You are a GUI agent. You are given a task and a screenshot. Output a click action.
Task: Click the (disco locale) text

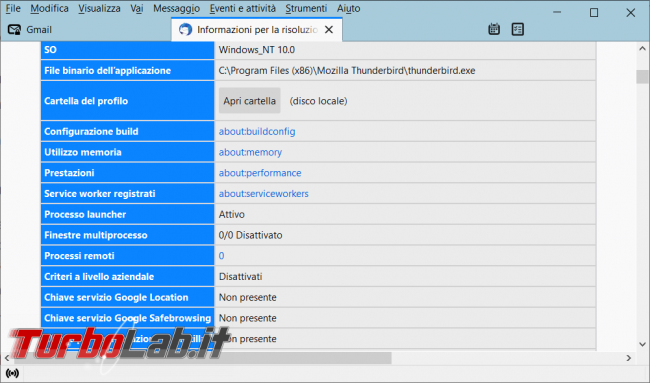click(318, 101)
